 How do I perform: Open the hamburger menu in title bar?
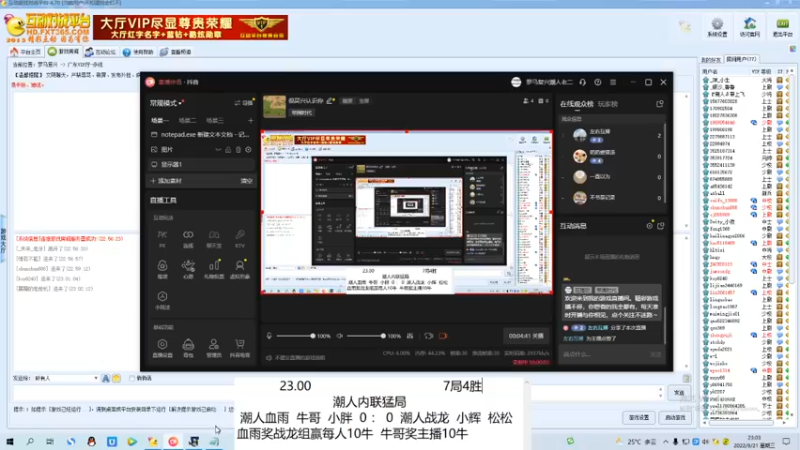tap(613, 82)
